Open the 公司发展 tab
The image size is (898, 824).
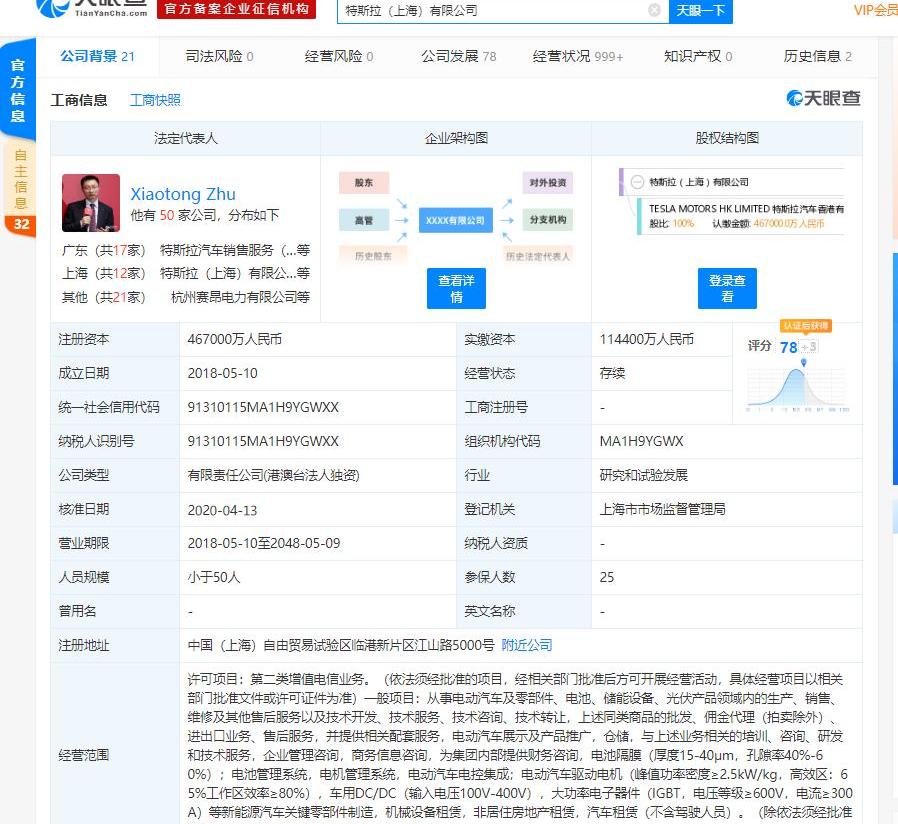tap(459, 56)
